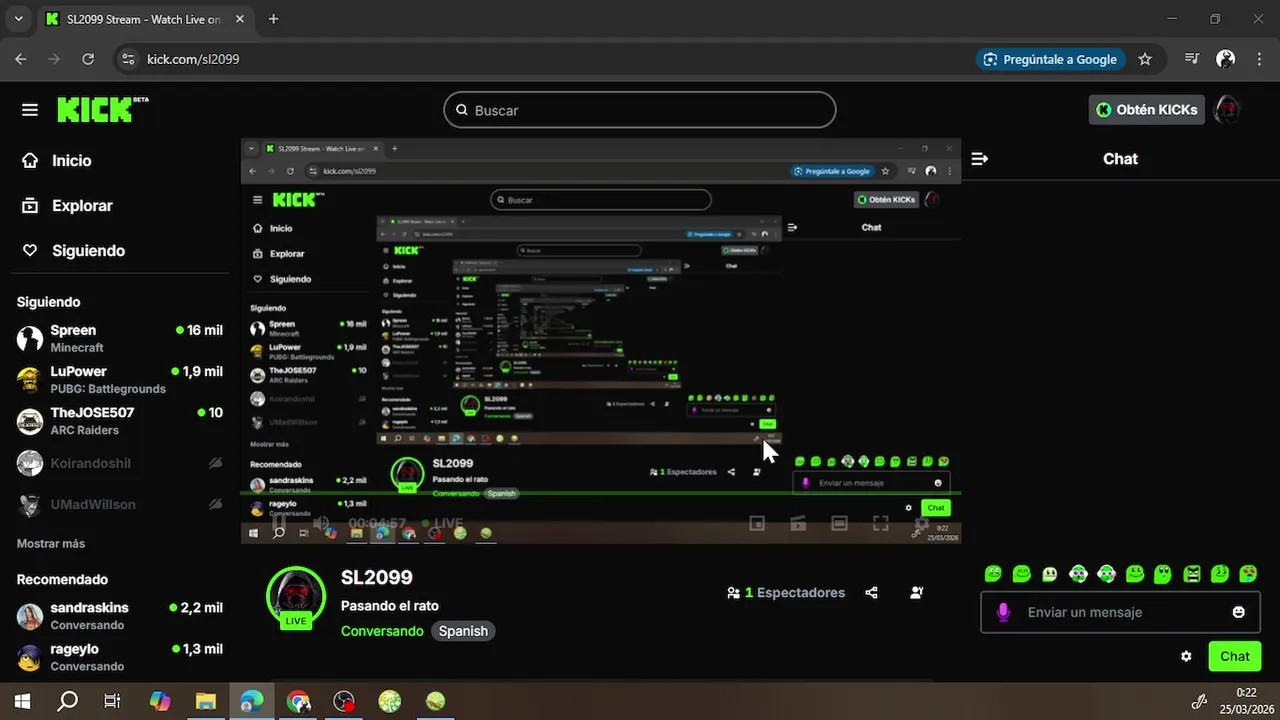Open a new browser tab
1280x720 pixels.
[x=274, y=19]
